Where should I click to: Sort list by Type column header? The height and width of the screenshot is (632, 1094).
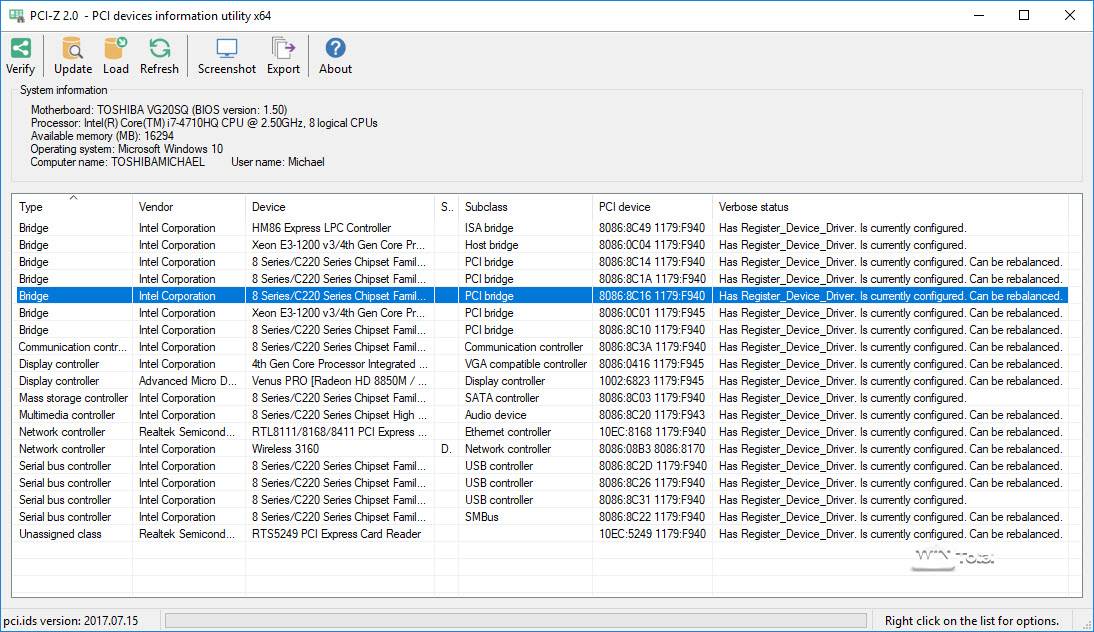[x=72, y=207]
